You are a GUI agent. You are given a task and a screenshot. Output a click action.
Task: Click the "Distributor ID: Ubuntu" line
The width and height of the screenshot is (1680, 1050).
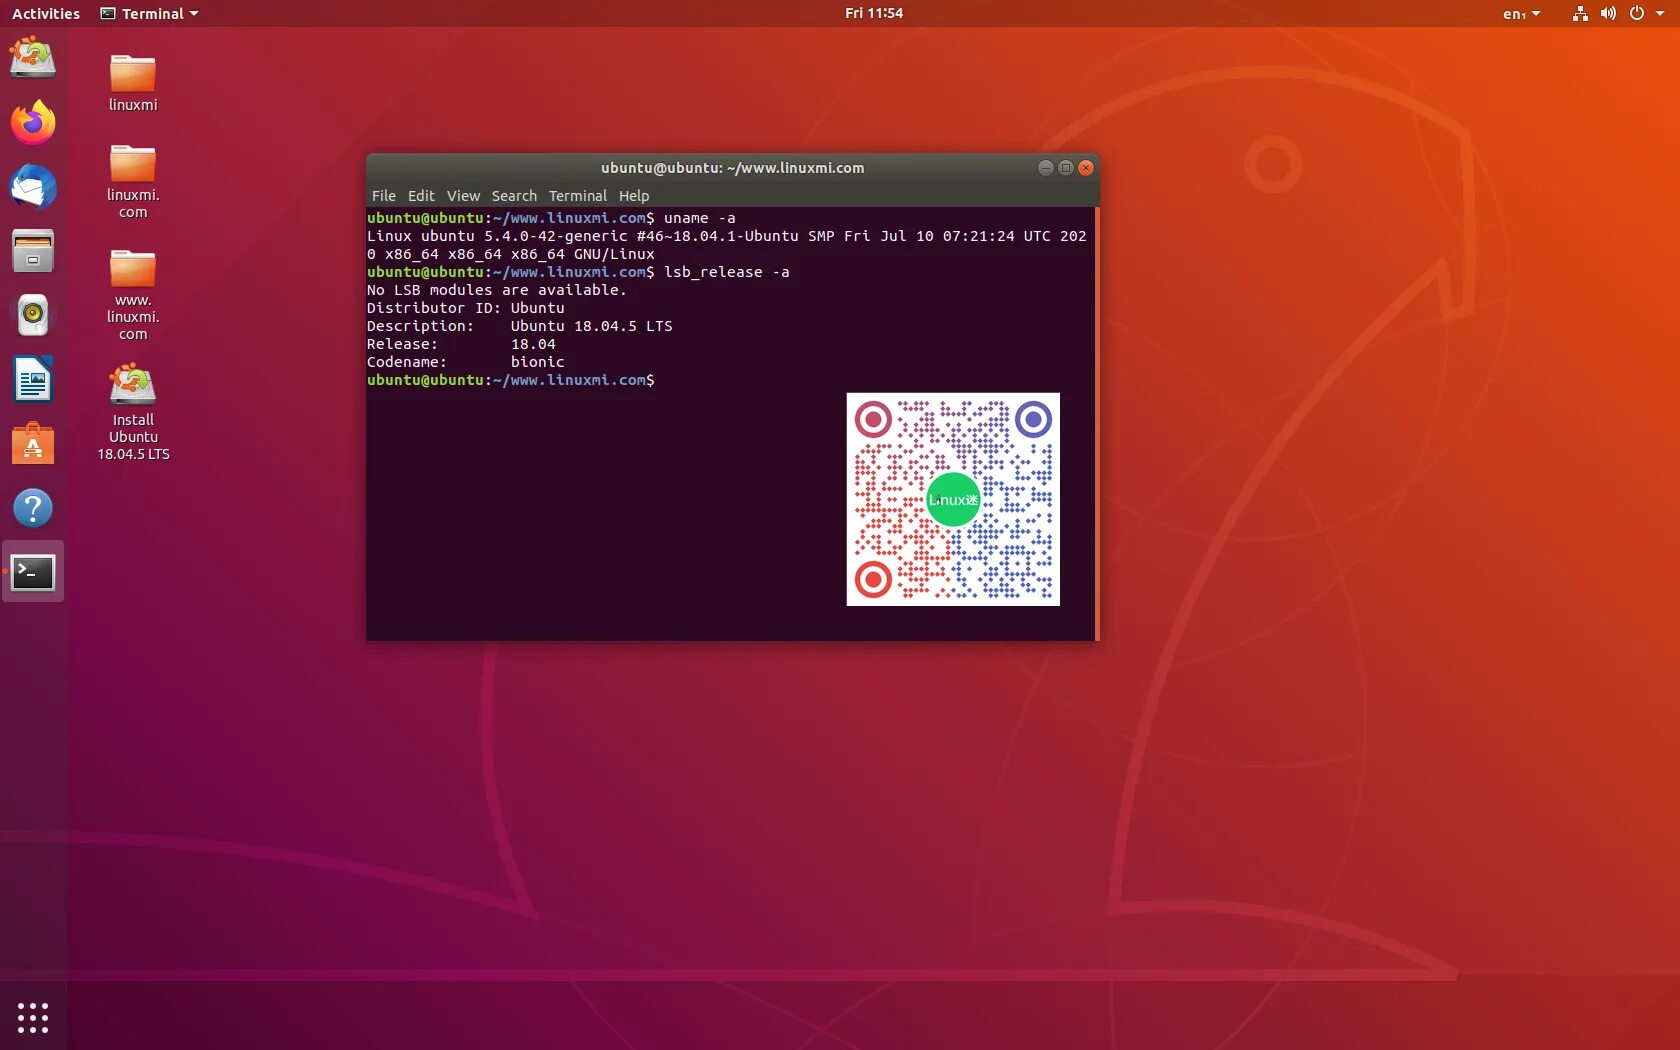click(466, 308)
